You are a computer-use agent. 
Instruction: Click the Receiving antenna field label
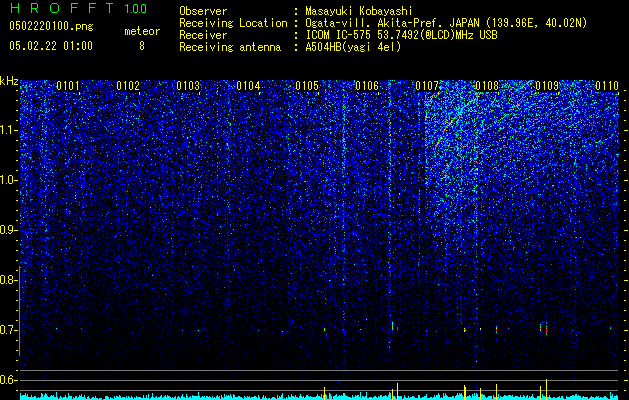click(230, 47)
